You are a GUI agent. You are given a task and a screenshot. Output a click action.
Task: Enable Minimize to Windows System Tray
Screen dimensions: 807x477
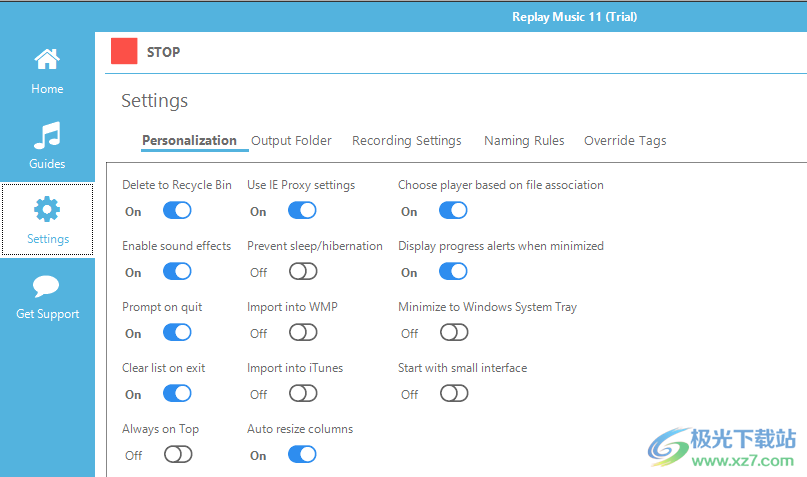(453, 333)
